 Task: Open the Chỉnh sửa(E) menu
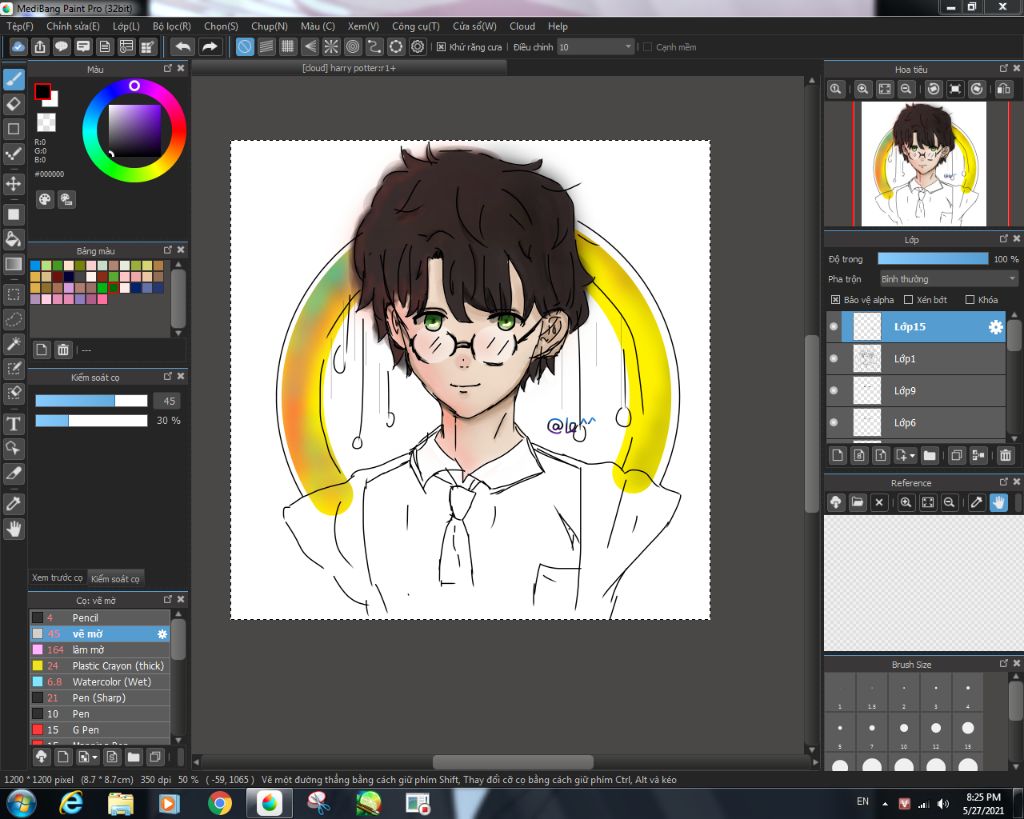tap(73, 26)
